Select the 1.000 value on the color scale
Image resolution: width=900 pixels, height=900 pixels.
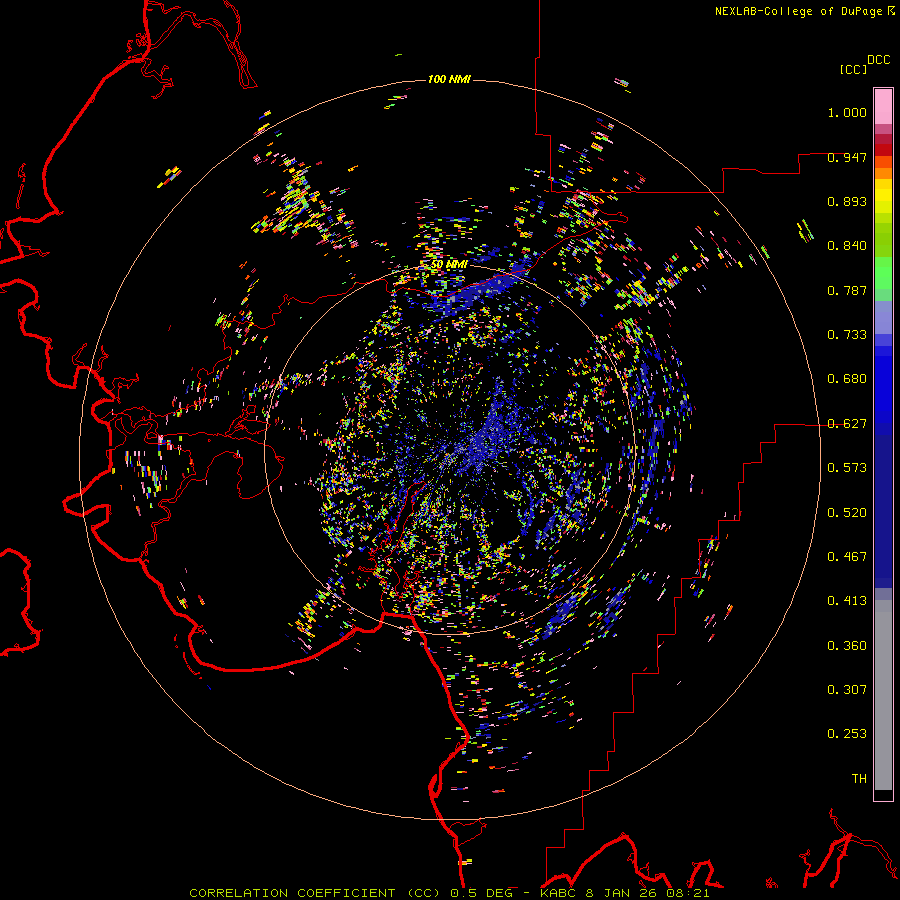pyautogui.click(x=847, y=112)
